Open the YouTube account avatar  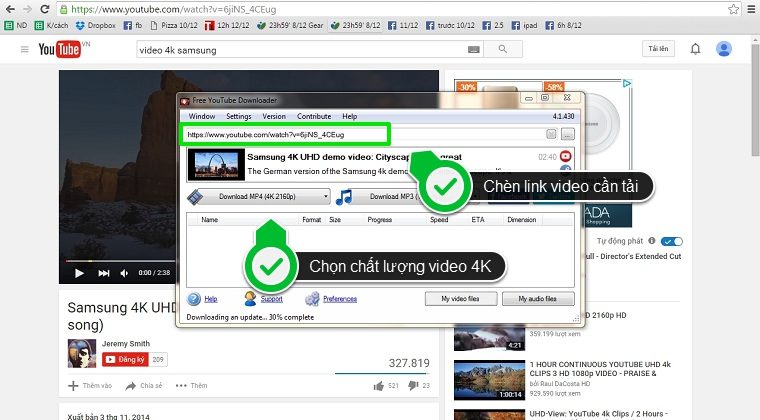tap(724, 49)
